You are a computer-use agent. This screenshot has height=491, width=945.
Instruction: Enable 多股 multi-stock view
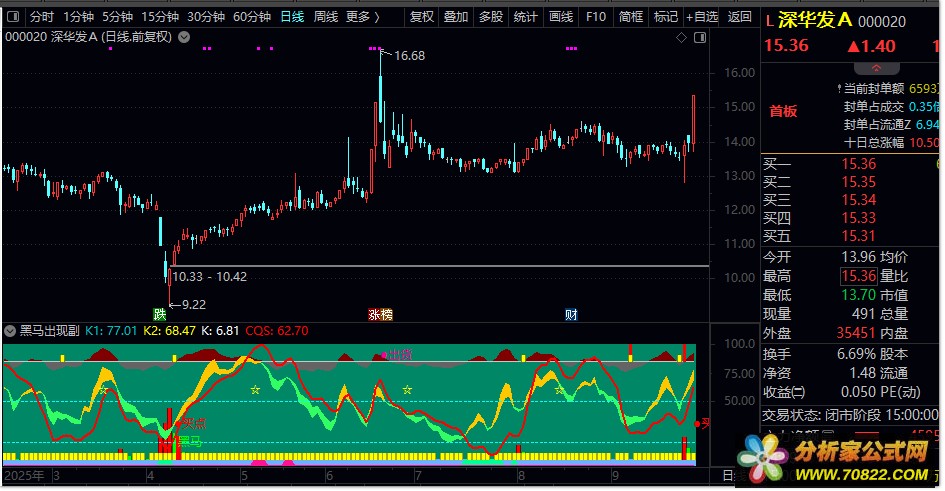click(x=490, y=17)
